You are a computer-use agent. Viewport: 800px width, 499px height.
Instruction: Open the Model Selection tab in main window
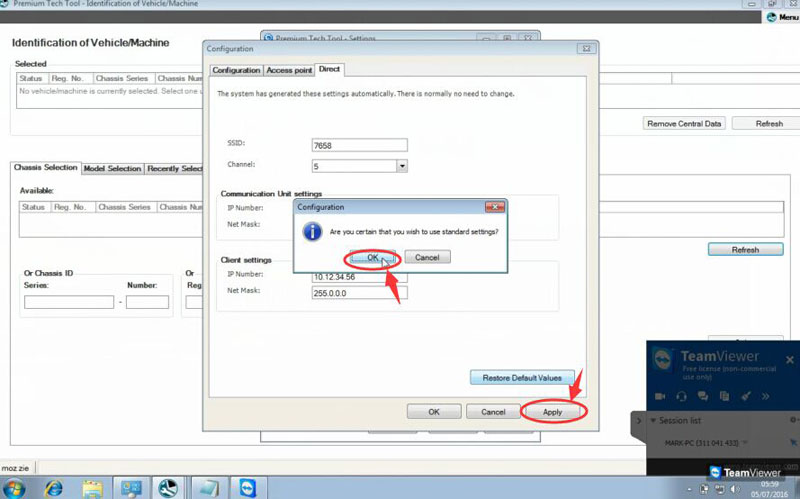pos(112,168)
